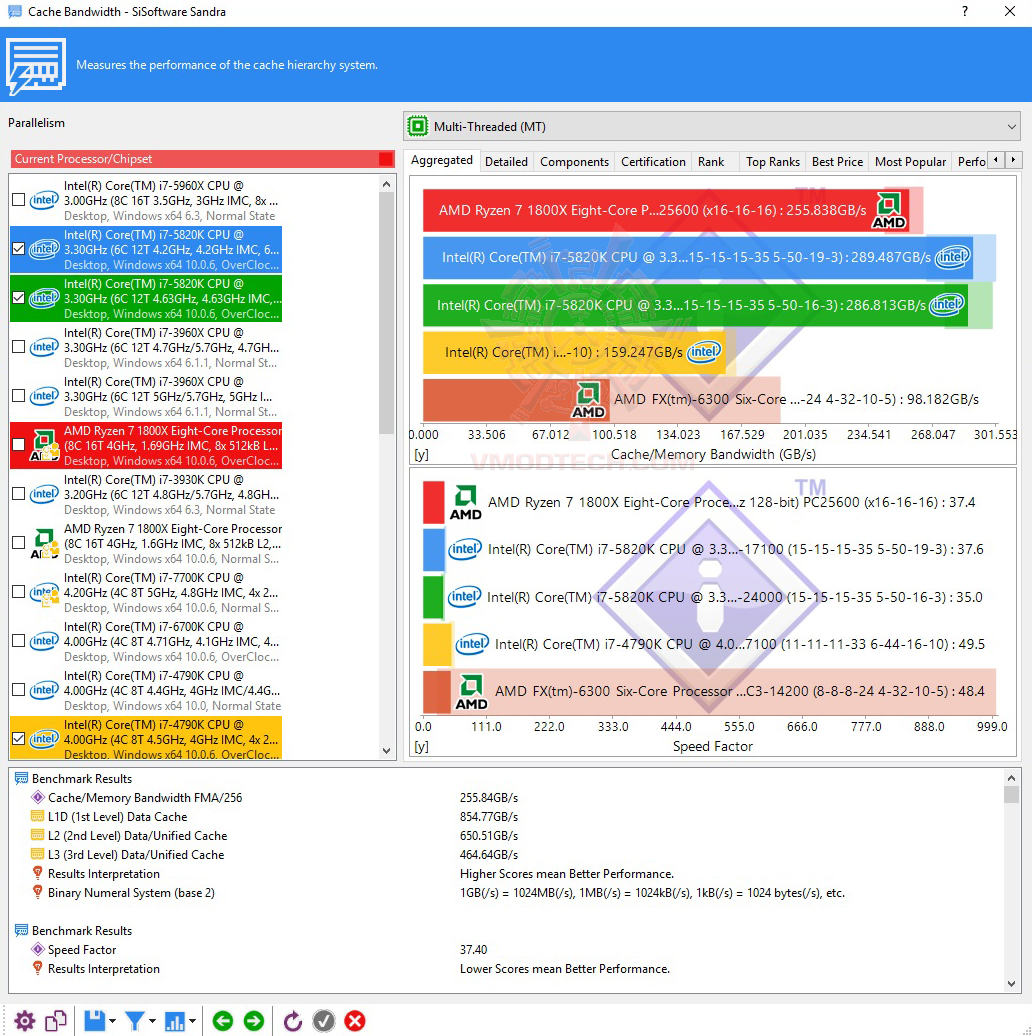Open the bar chart options icon
Screen dimensions: 1032x1036
pos(174,1021)
